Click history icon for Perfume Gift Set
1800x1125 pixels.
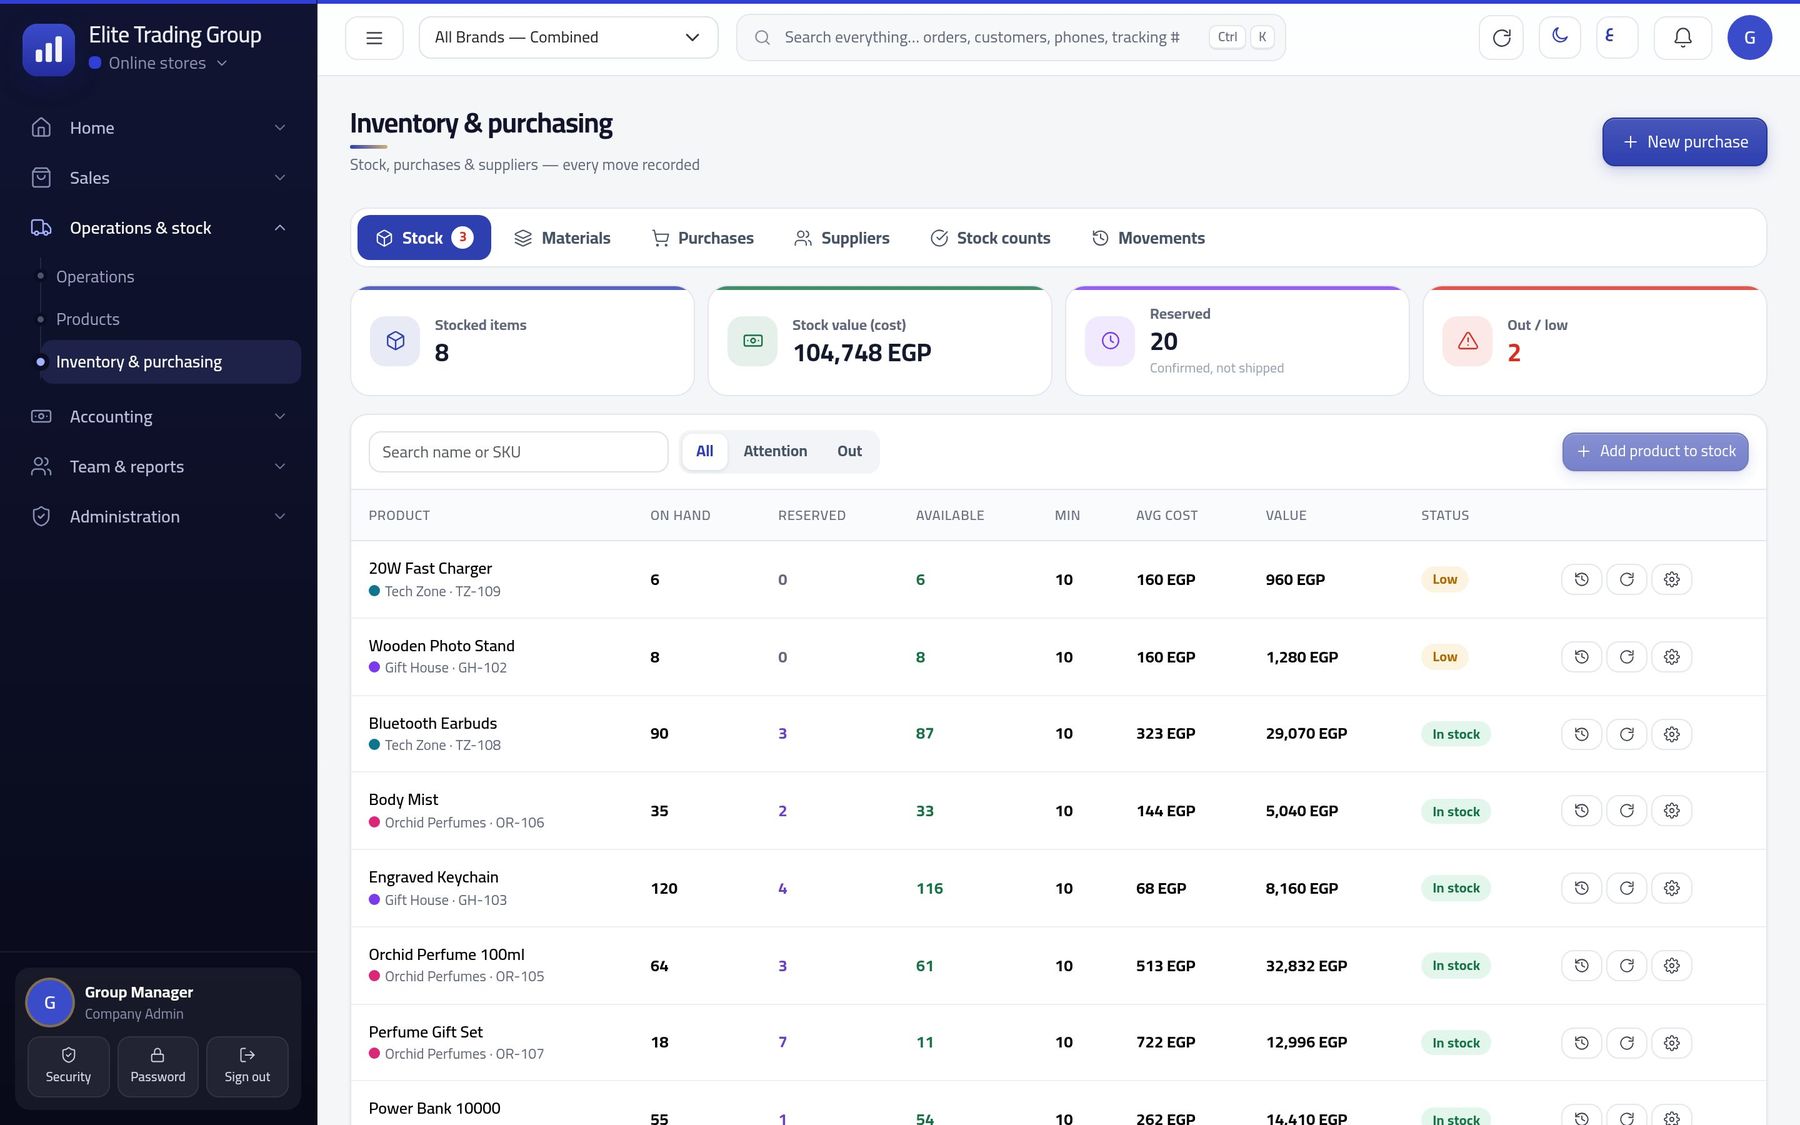pos(1581,1043)
